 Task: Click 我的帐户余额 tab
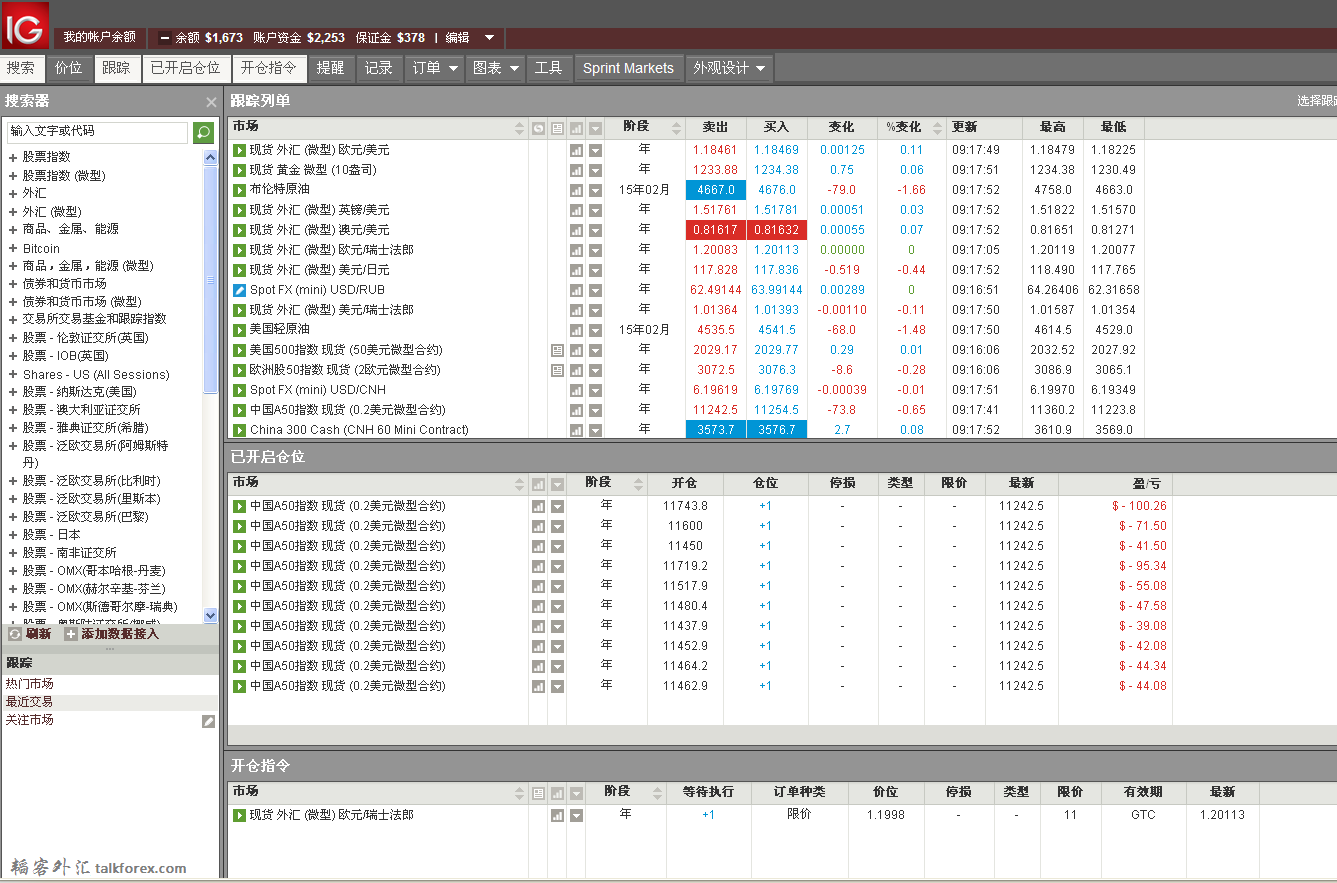[99, 37]
